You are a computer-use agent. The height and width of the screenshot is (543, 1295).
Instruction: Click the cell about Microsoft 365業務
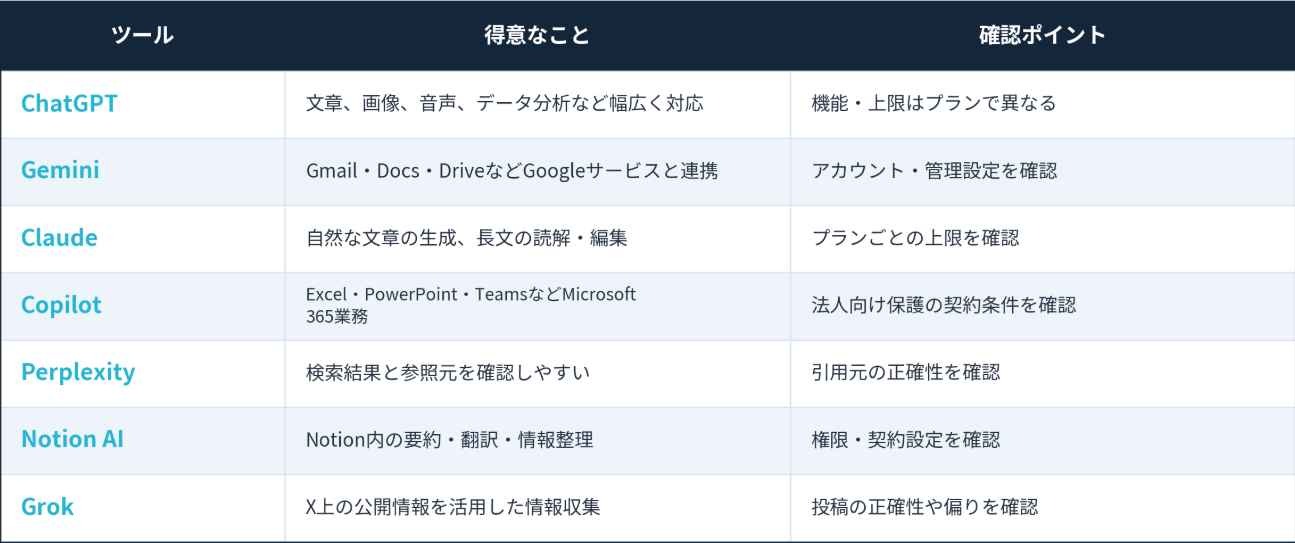tap(537, 306)
